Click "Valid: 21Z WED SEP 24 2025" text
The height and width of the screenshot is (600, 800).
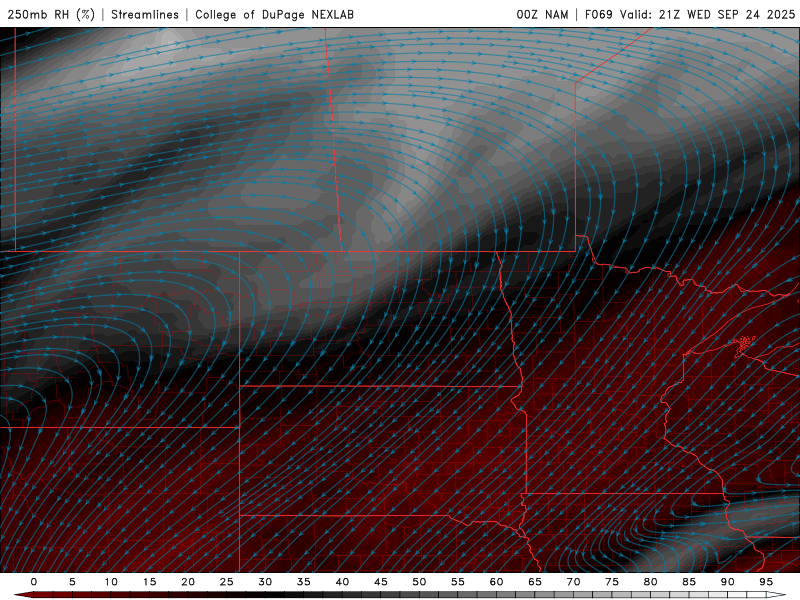708,15
